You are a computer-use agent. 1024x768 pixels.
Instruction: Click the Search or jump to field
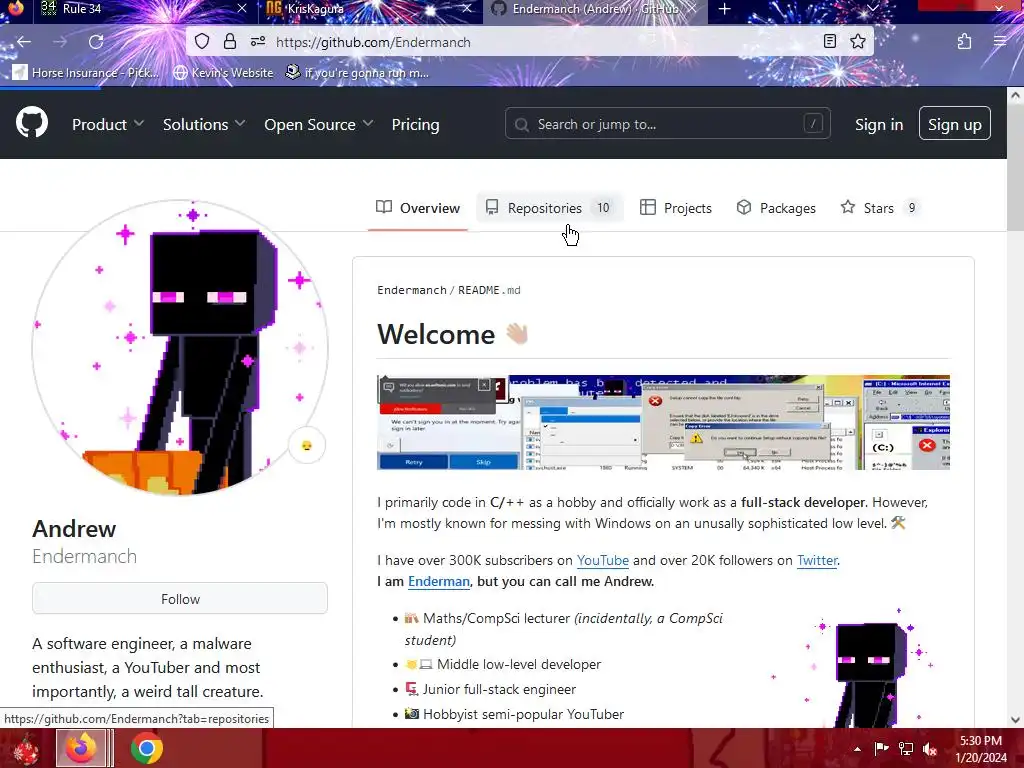[x=667, y=123]
